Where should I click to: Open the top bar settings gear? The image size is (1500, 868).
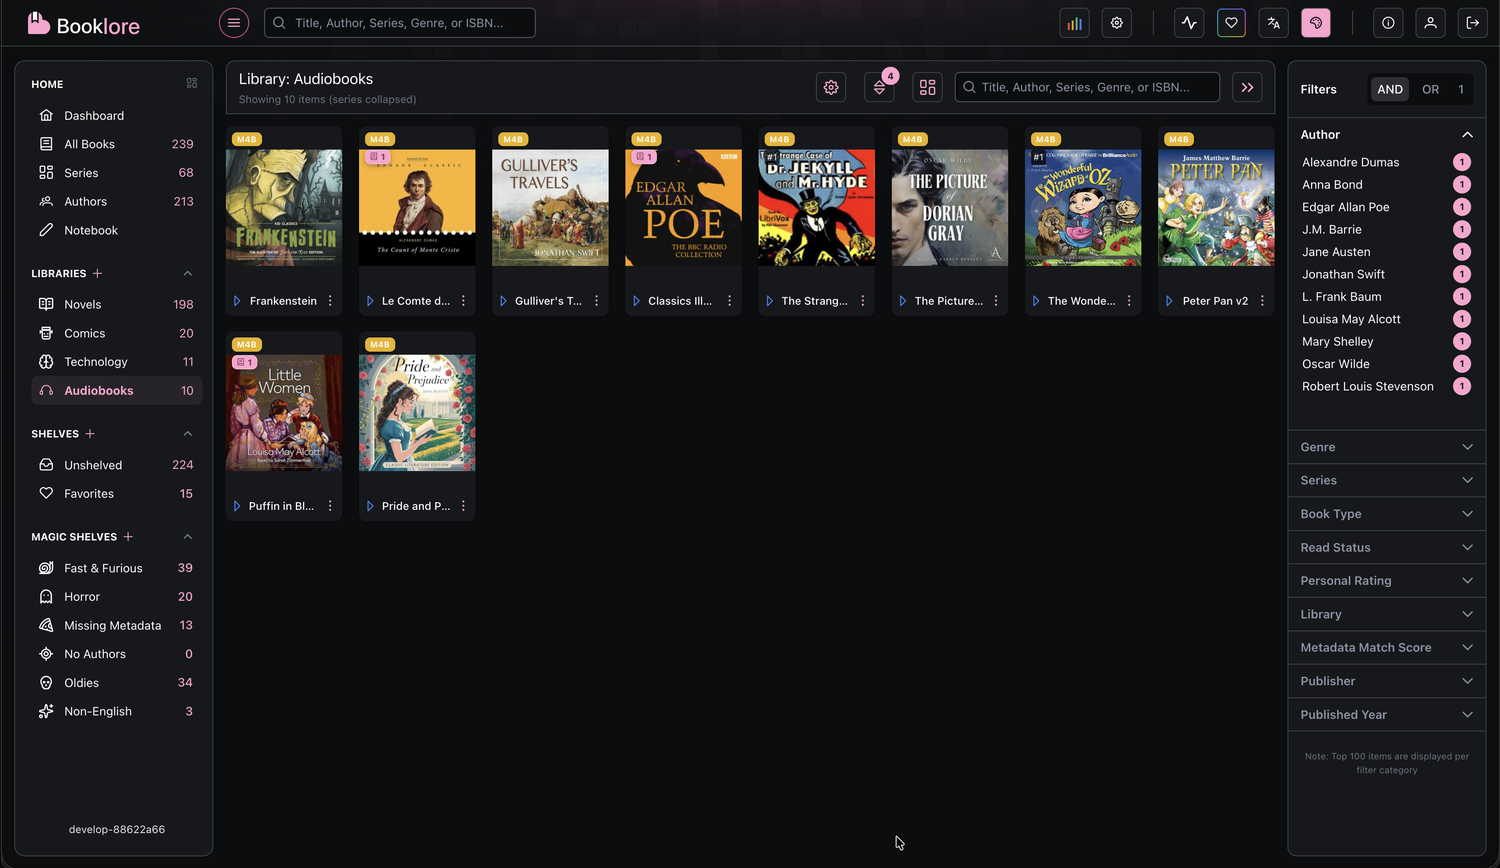click(x=1117, y=23)
